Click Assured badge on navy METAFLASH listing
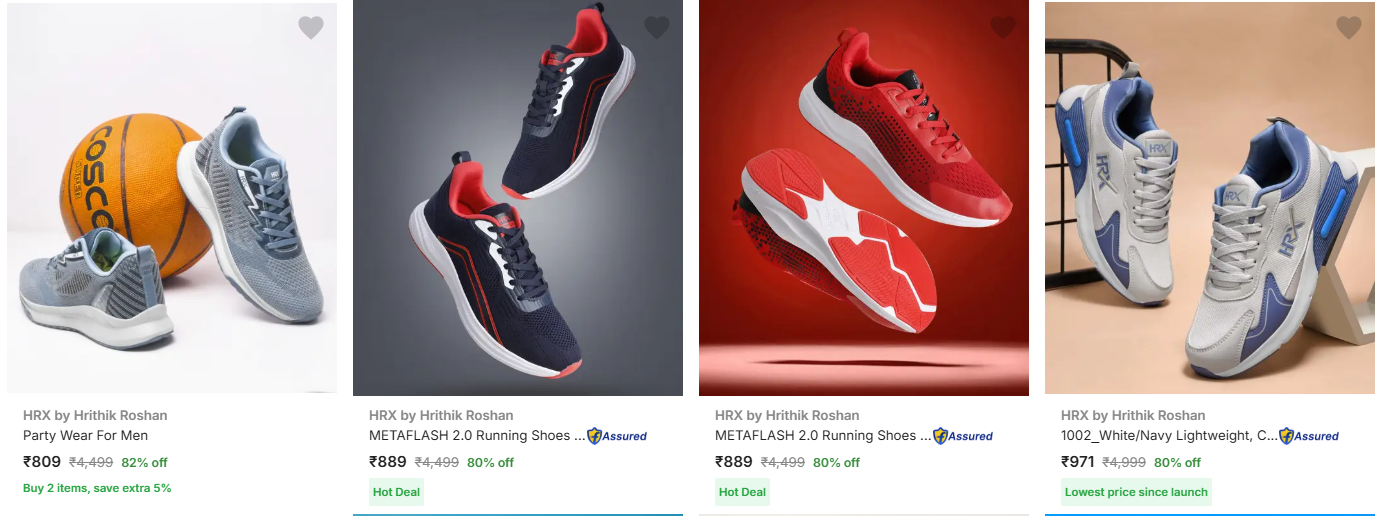The height and width of the screenshot is (516, 1380). tap(617, 436)
